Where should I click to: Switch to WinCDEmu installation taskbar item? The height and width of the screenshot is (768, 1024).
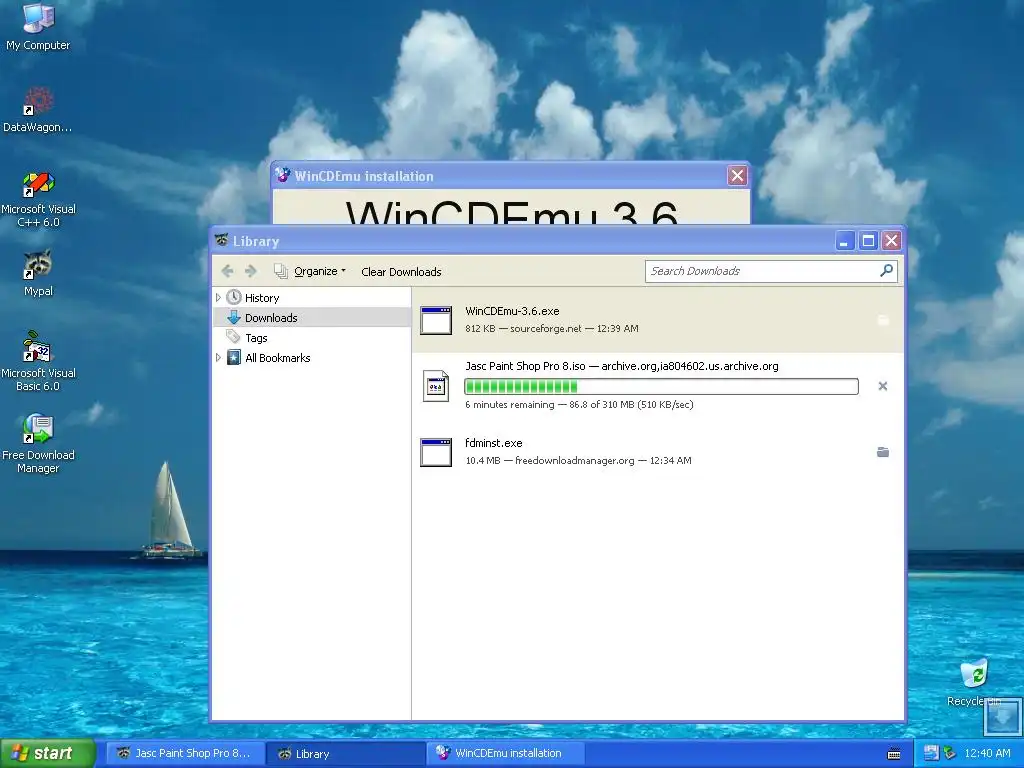click(507, 753)
